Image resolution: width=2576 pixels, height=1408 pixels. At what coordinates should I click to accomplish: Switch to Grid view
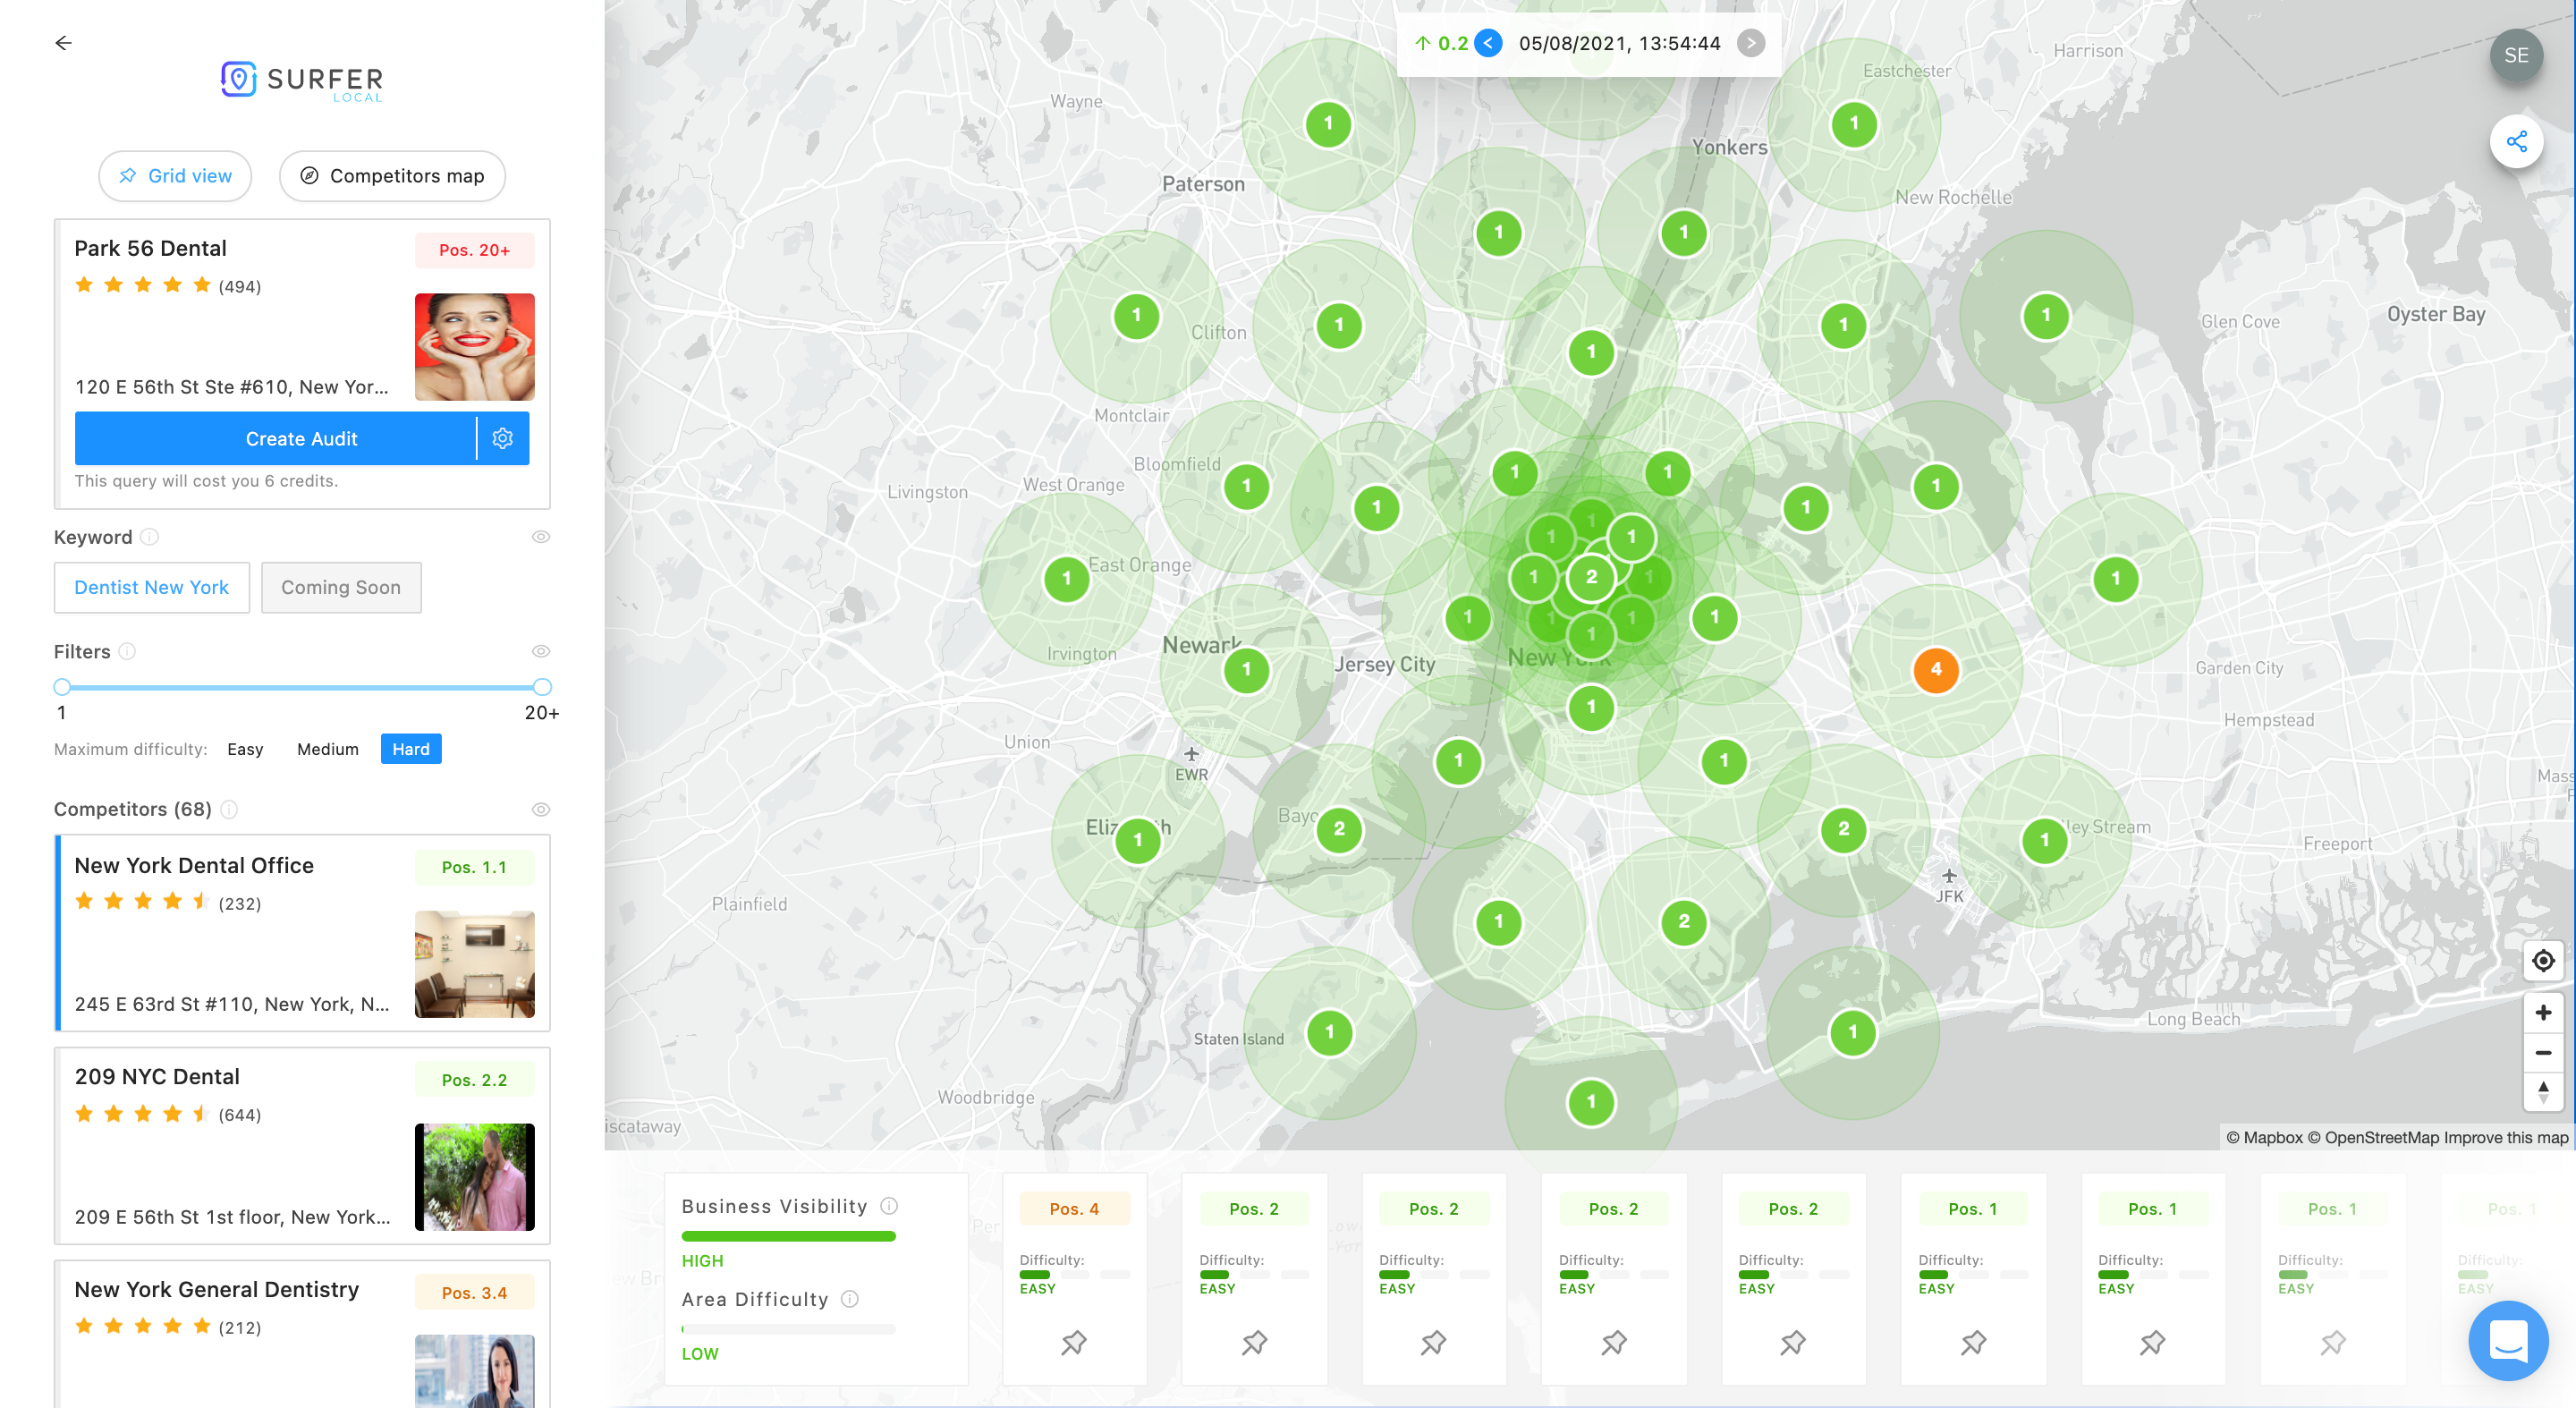[x=175, y=176]
